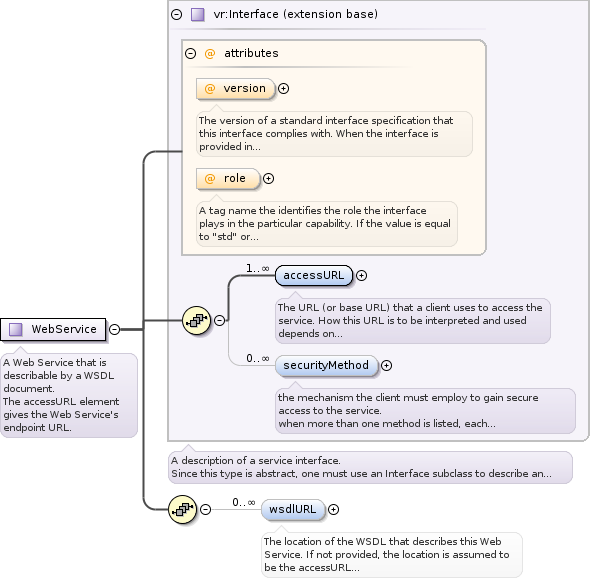Image resolution: width=591 pixels, height=581 pixels.
Task: Click the vr:Interface (extension base) title
Action: (296, 14)
